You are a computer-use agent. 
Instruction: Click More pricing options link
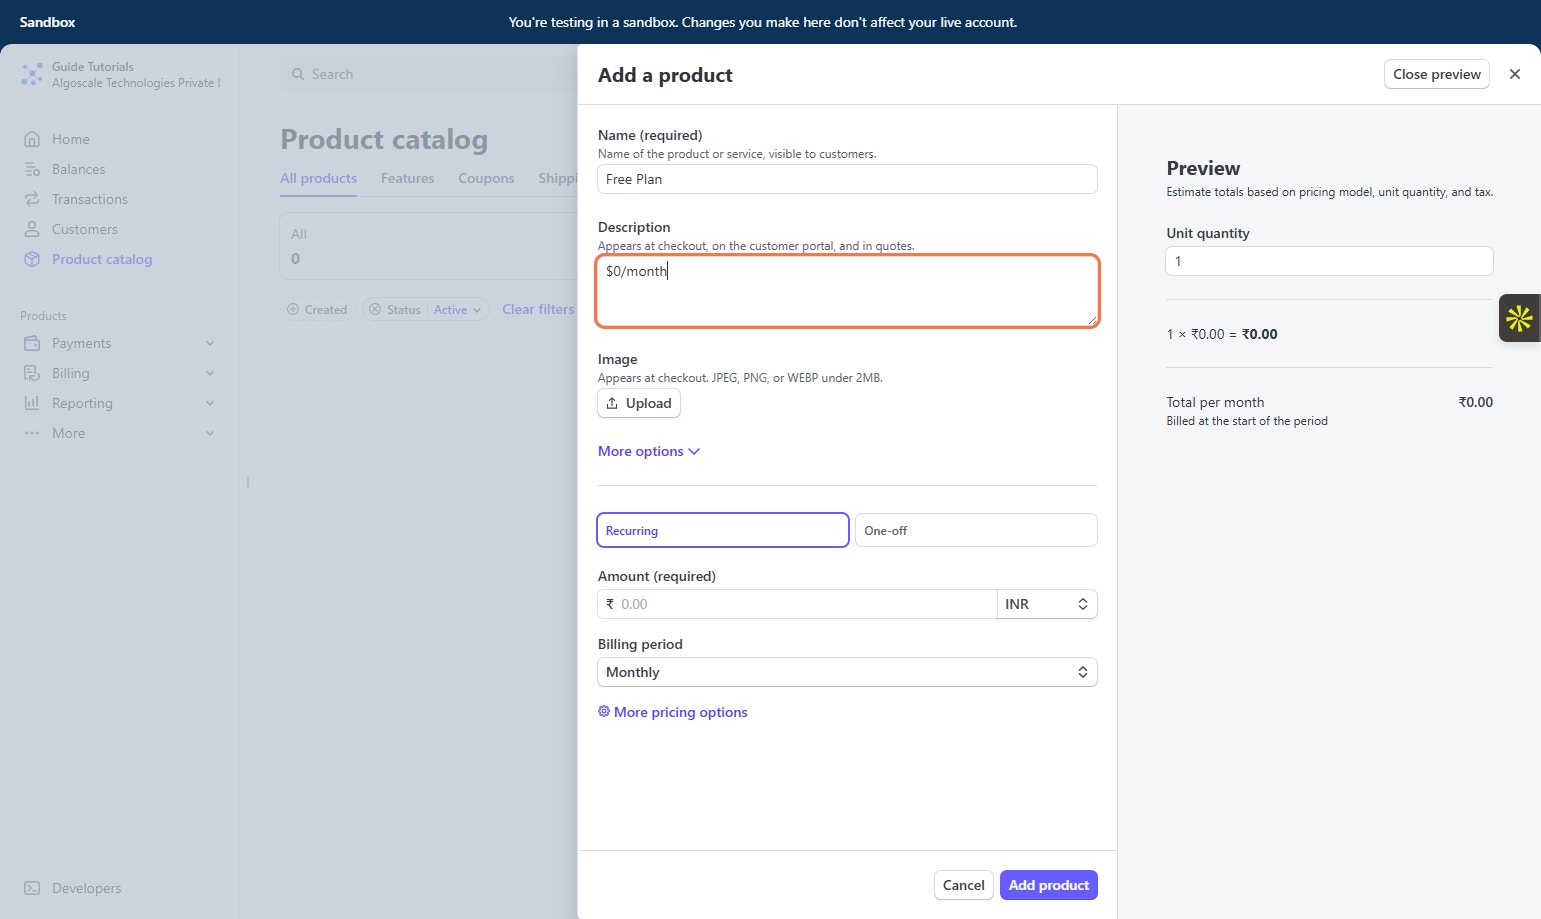[x=680, y=712]
